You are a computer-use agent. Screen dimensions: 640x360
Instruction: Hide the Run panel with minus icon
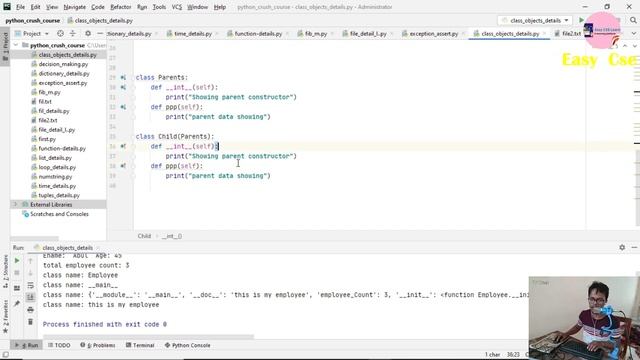[x=634, y=247]
